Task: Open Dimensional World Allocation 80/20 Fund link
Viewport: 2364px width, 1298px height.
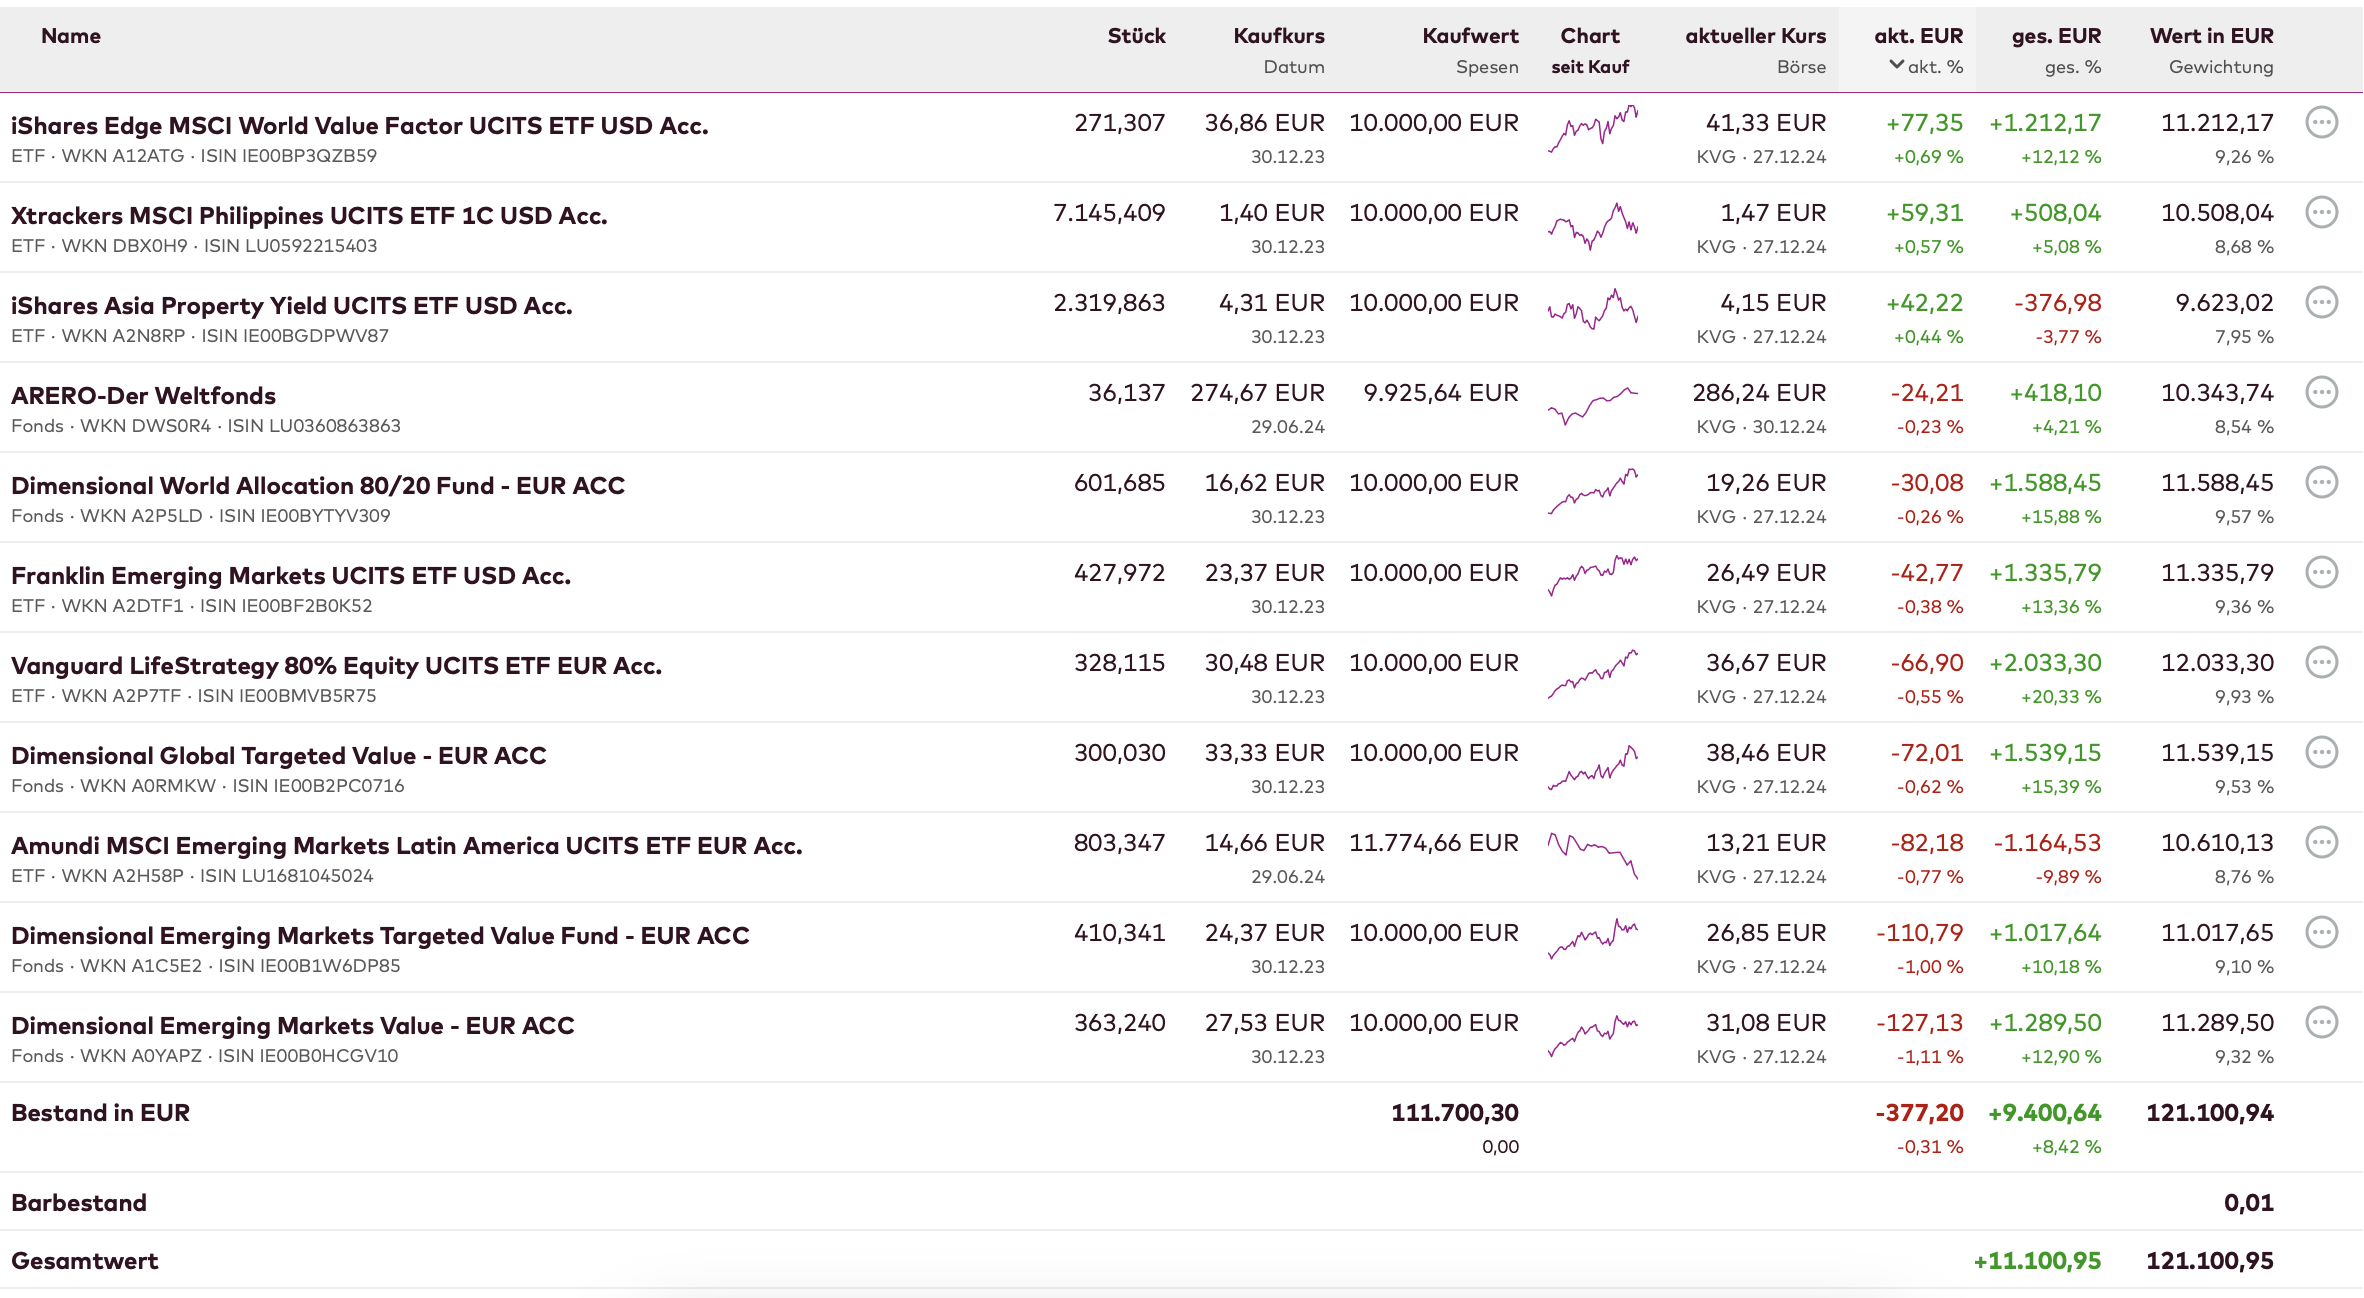Action: tap(318, 486)
